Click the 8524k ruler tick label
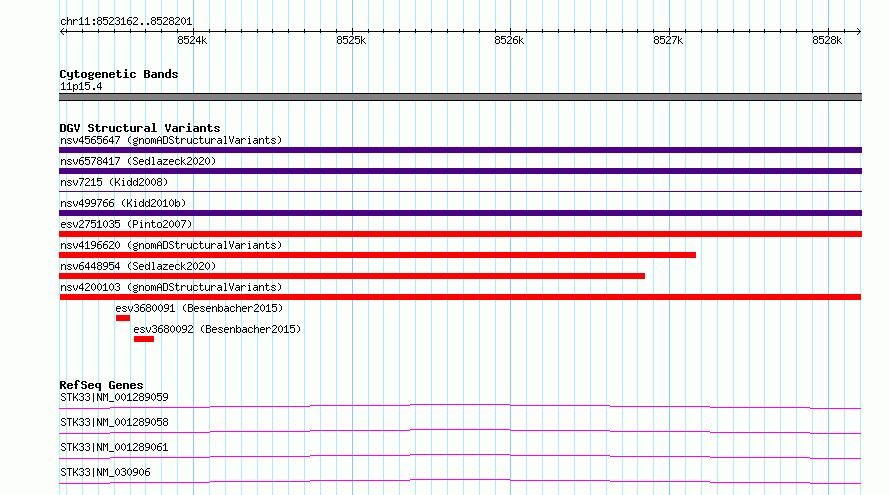This screenshot has height=495, width=890. point(192,40)
